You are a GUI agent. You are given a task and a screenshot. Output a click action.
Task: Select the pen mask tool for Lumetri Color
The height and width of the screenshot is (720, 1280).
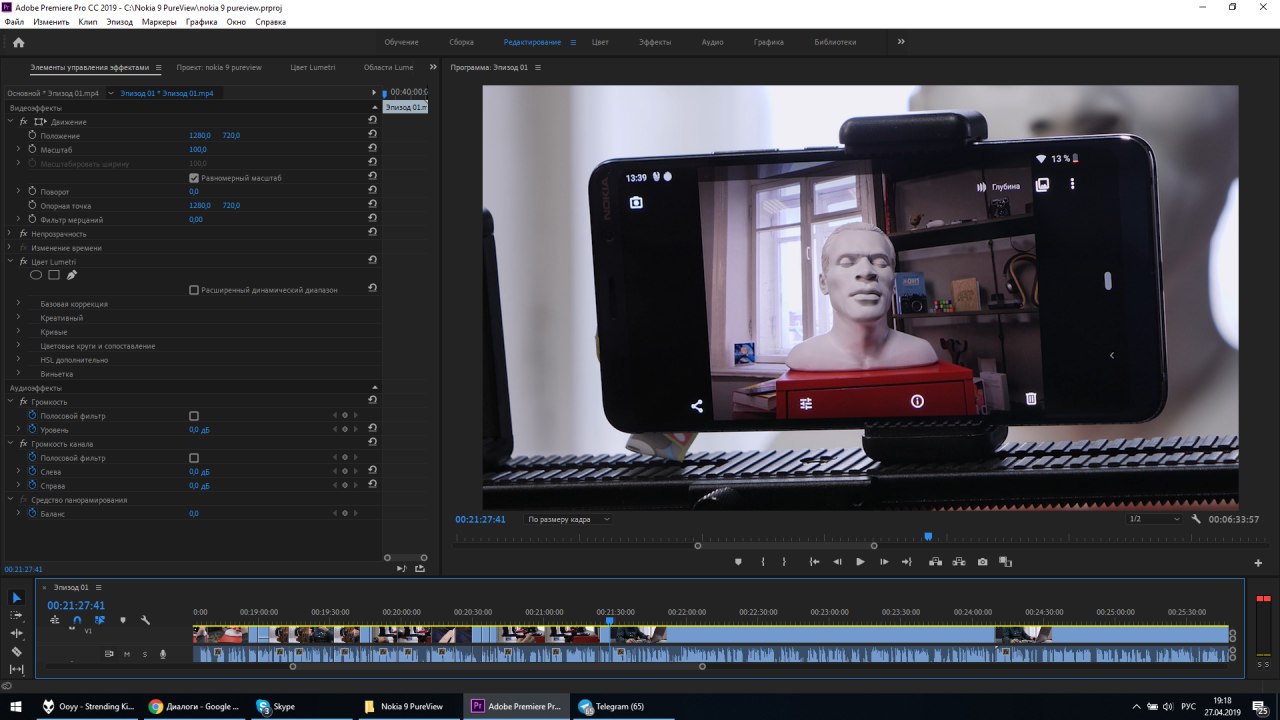72,275
